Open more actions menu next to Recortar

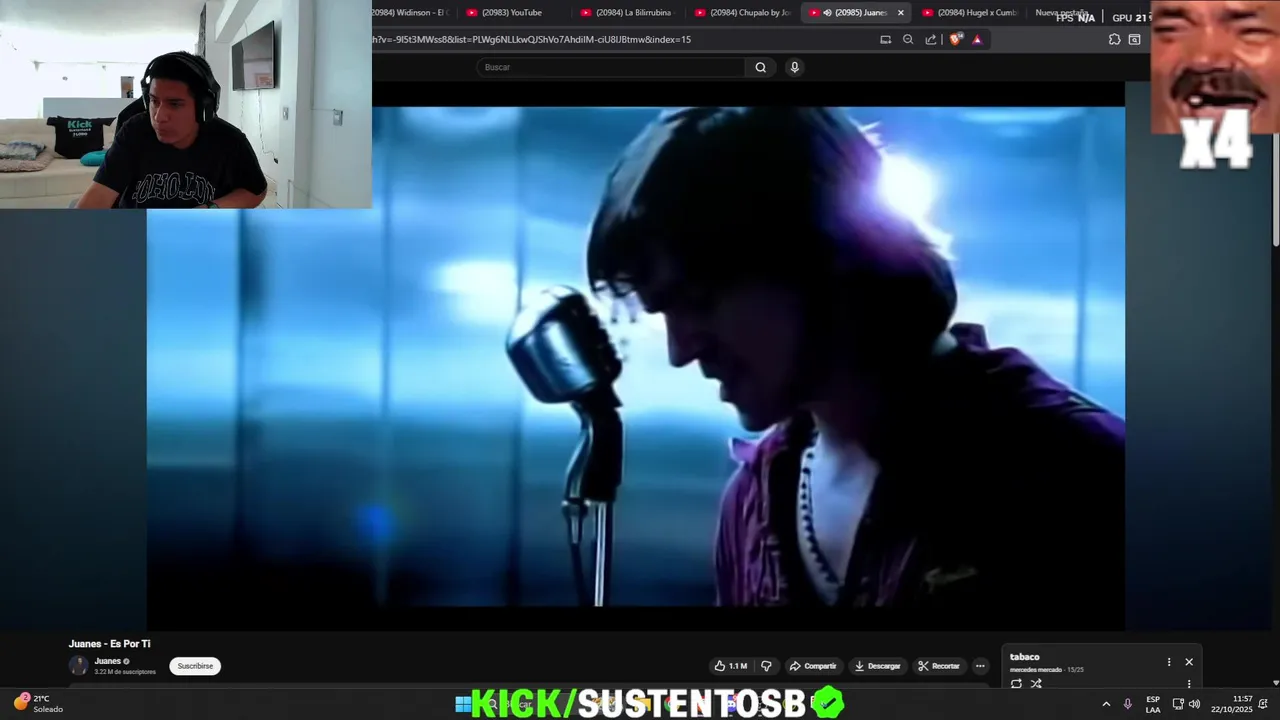(x=980, y=666)
